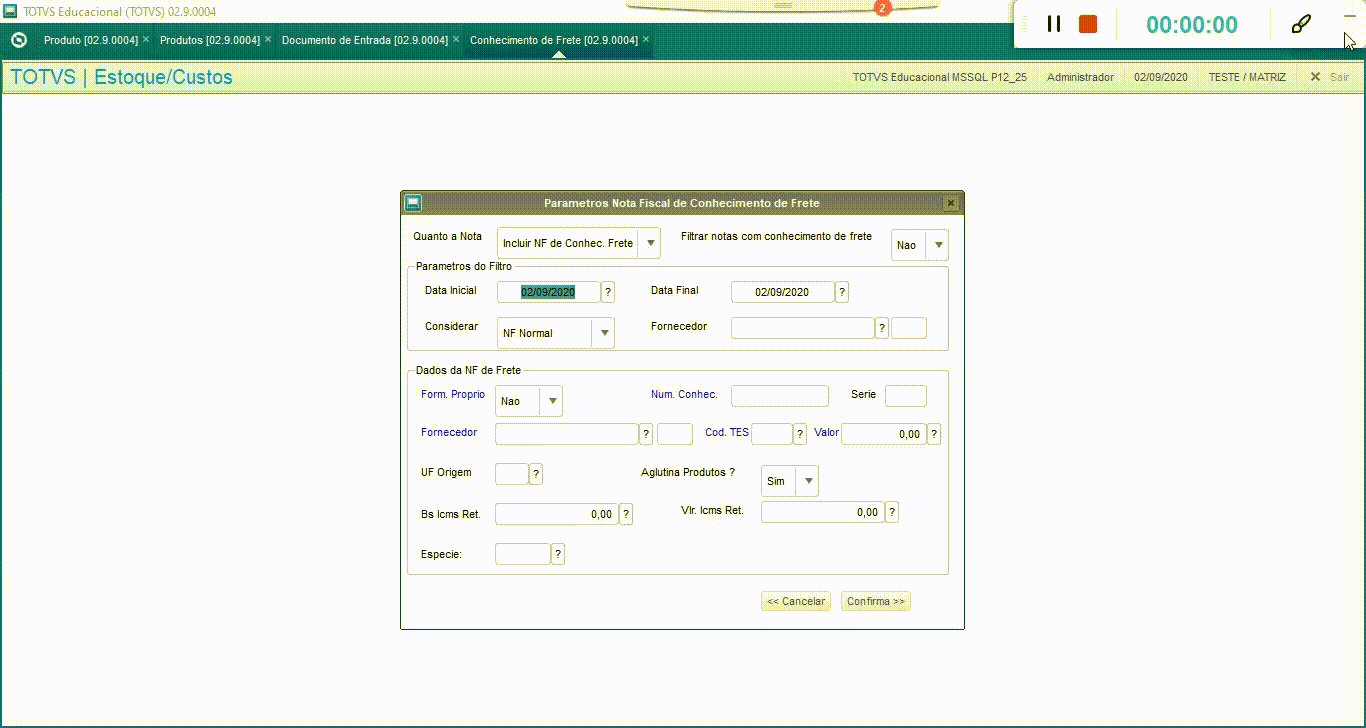Click the NF de Frete Fornecedor field
1366x728 pixels.
(566, 434)
